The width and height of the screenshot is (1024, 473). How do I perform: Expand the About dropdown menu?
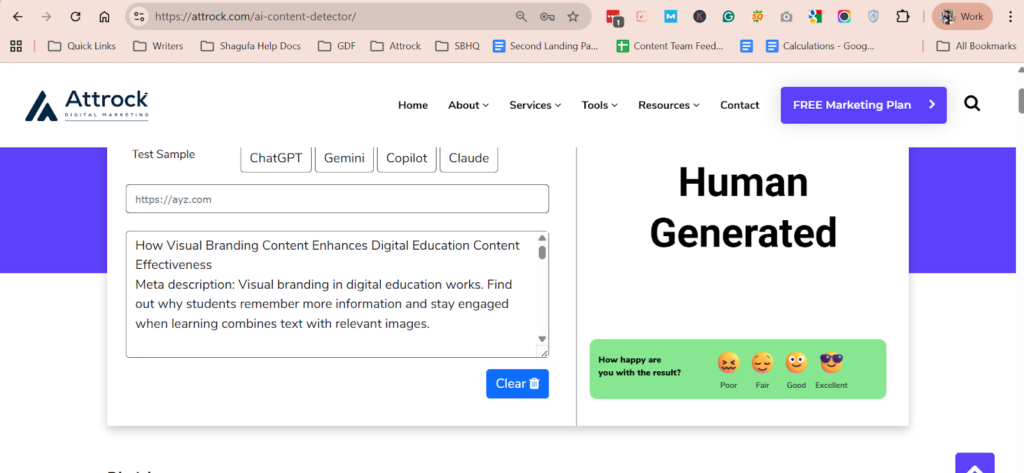point(468,105)
